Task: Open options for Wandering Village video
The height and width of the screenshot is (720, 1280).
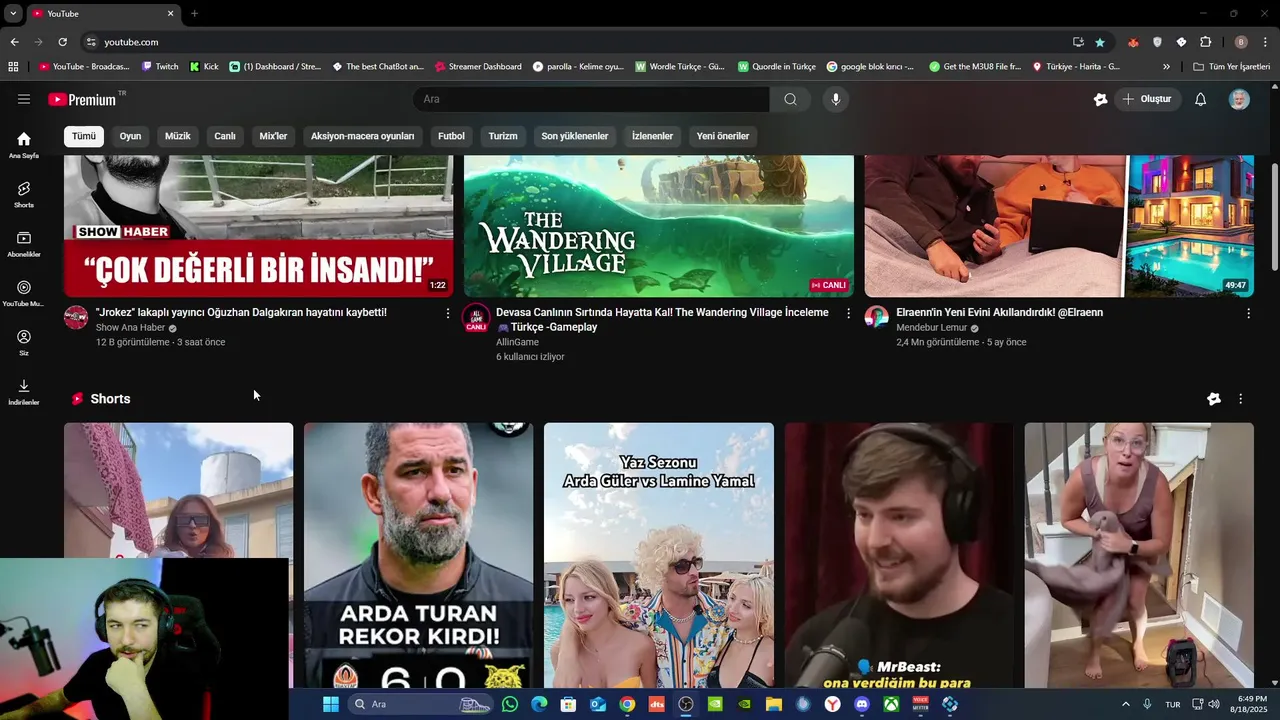Action: [x=848, y=313]
